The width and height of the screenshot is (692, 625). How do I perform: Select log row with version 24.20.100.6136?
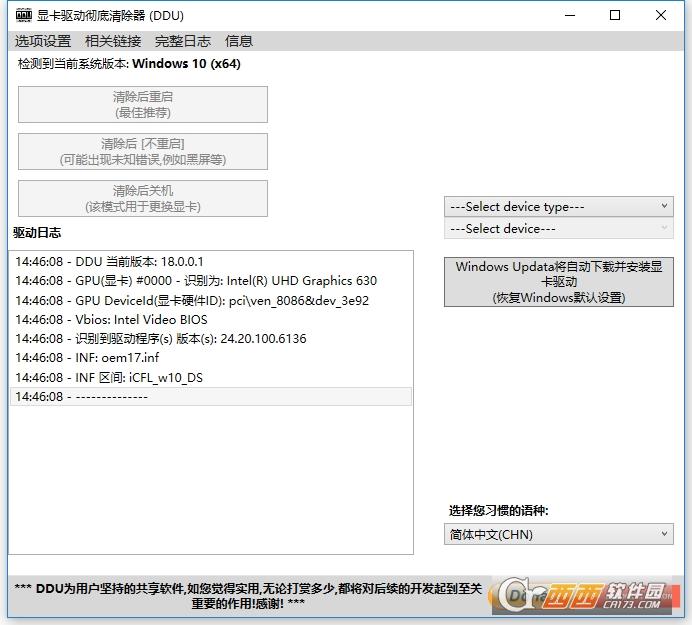coord(211,339)
